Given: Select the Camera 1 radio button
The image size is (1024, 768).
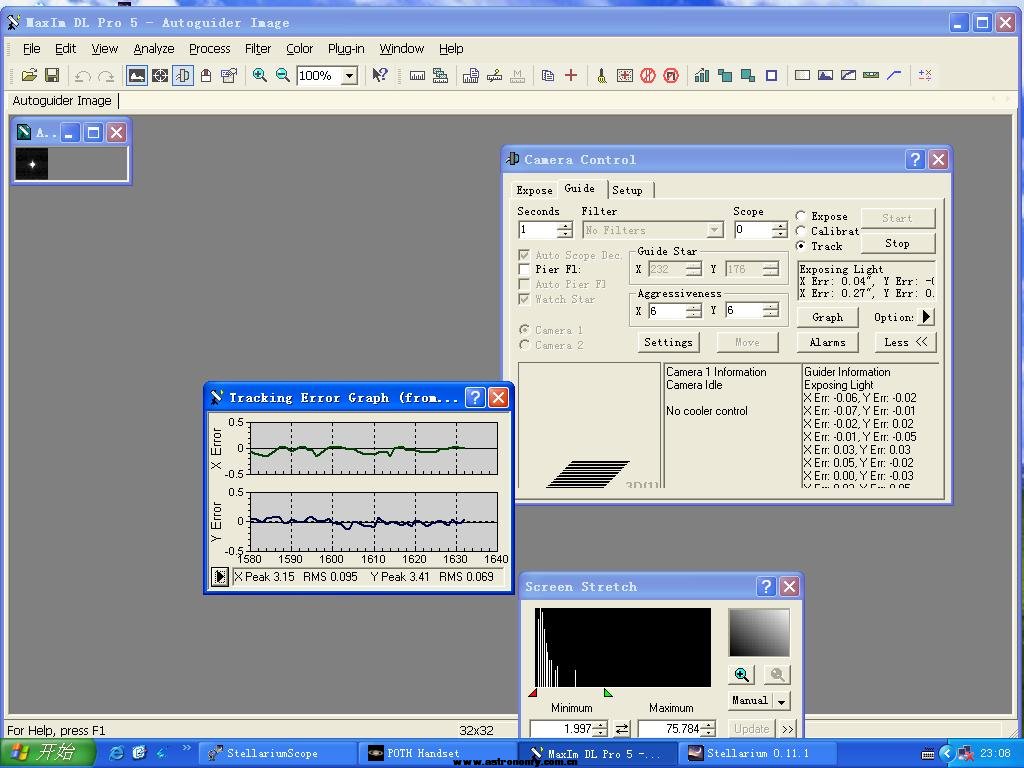Looking at the screenshot, I should (524, 330).
